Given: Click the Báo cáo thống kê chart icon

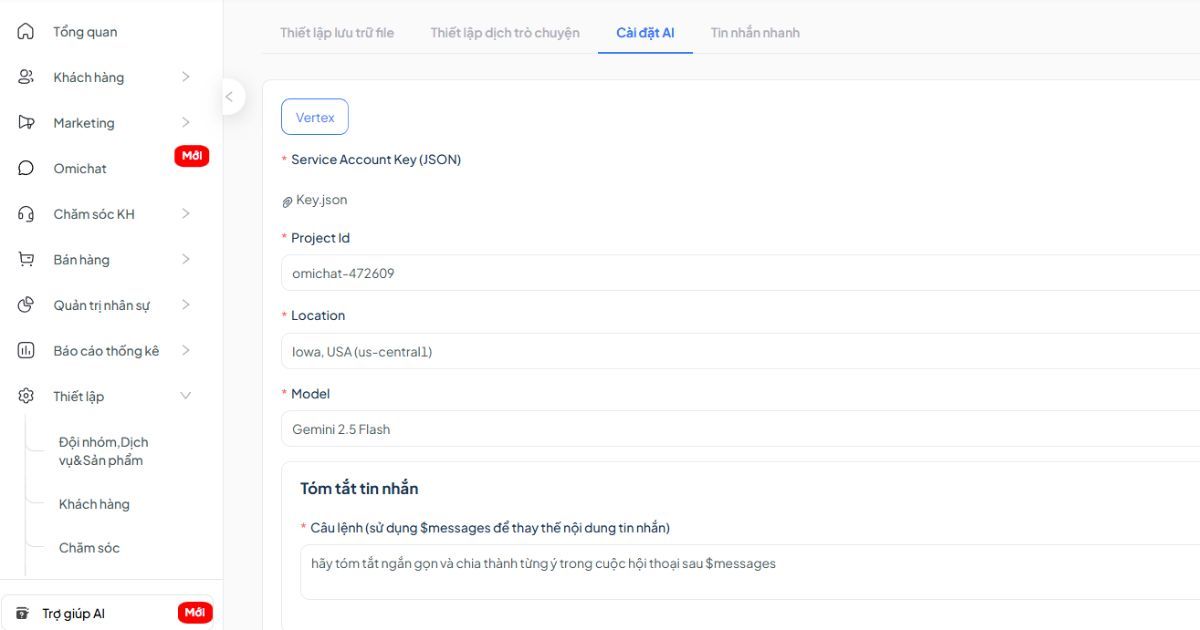Looking at the screenshot, I should pos(26,351).
